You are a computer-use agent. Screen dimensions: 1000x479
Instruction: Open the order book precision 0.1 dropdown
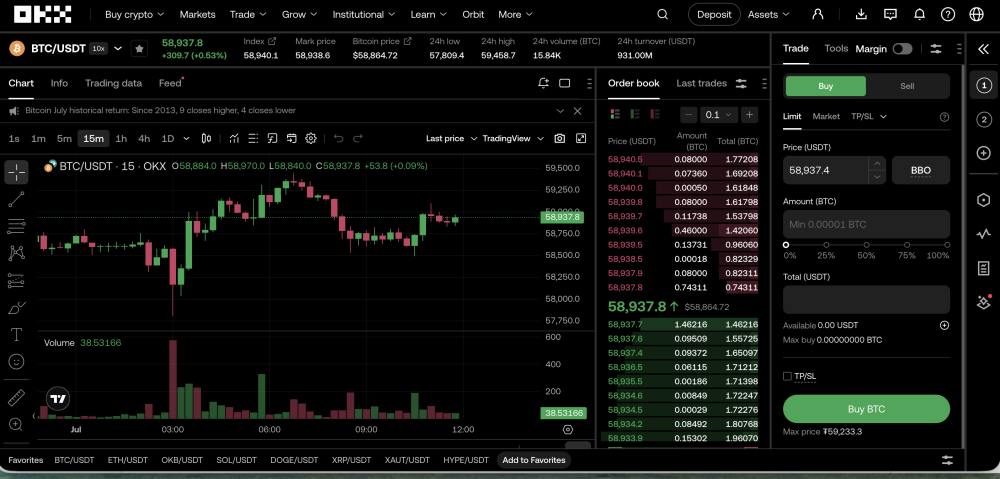[x=719, y=115]
